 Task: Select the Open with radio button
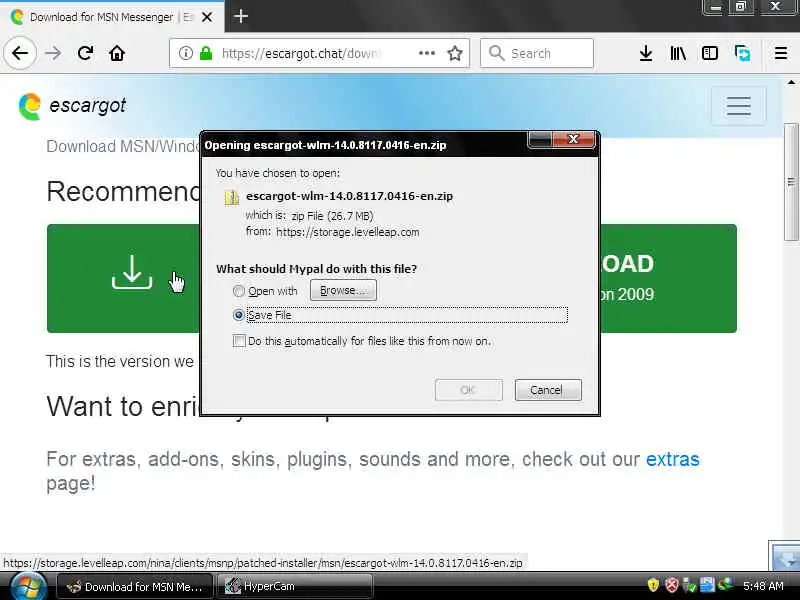pyautogui.click(x=238, y=291)
